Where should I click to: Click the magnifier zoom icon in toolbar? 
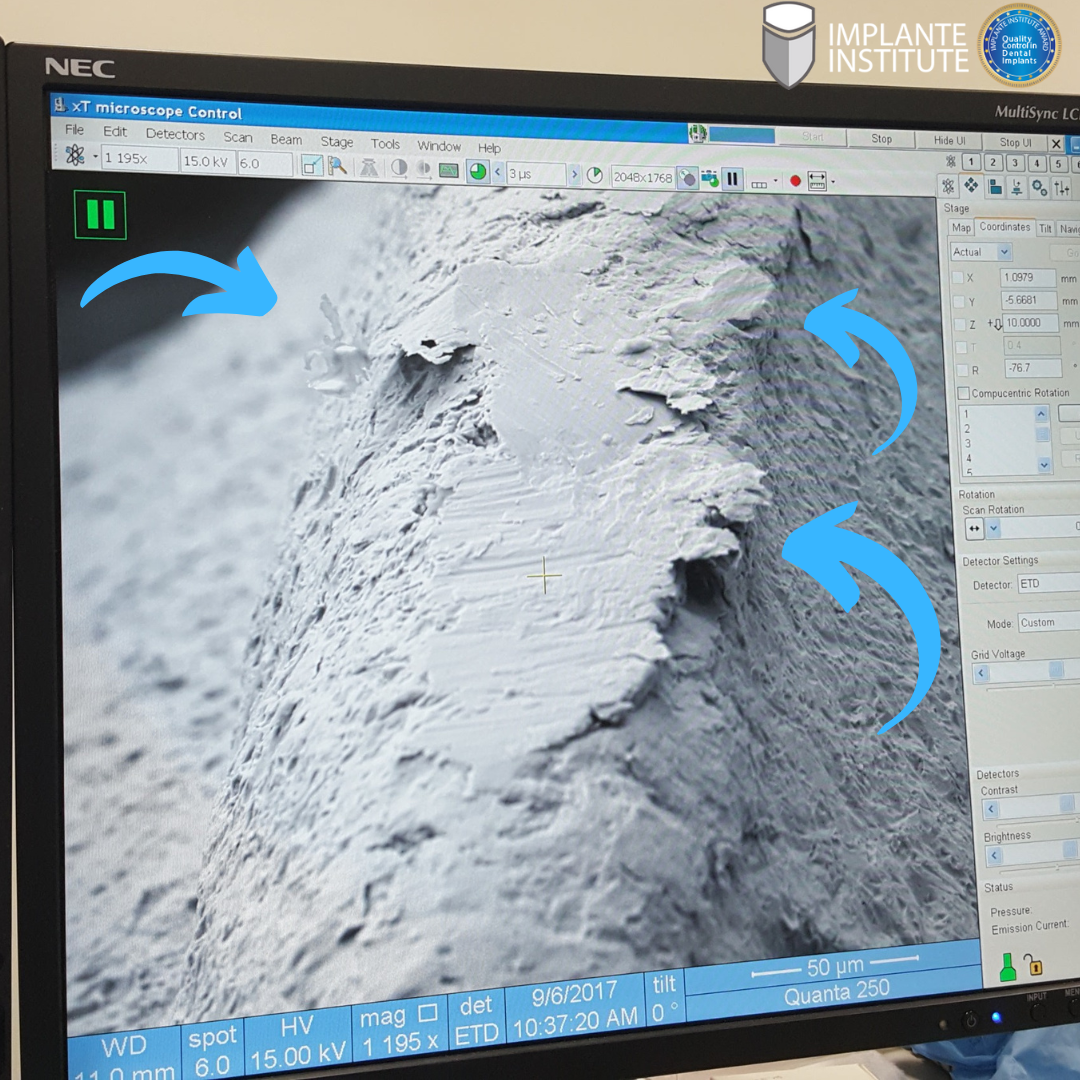(338, 166)
